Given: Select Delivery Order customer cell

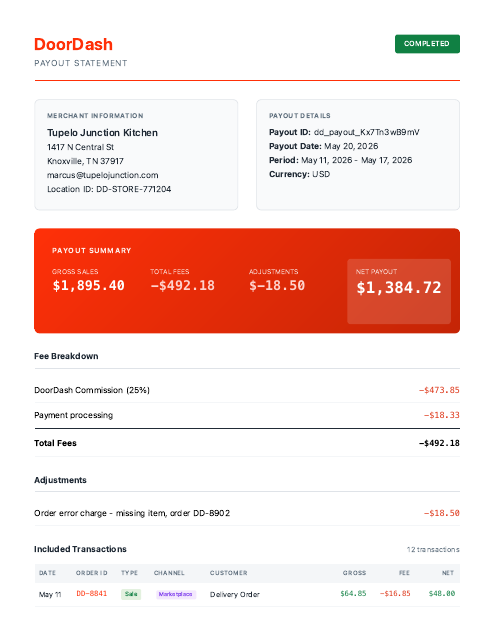Looking at the screenshot, I should pos(235,594).
